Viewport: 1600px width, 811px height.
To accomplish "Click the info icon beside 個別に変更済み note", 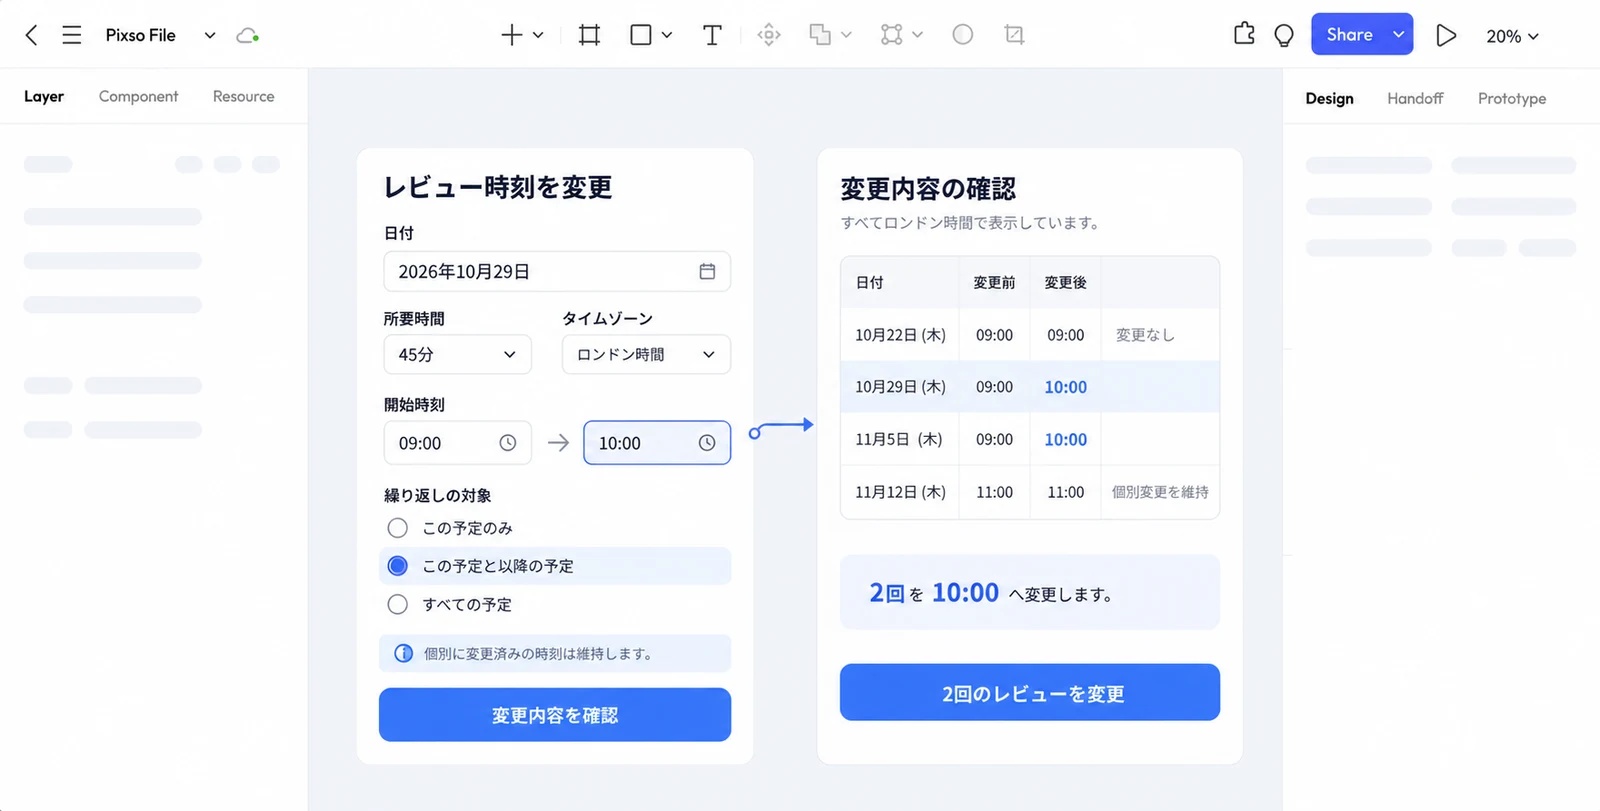I will (403, 653).
